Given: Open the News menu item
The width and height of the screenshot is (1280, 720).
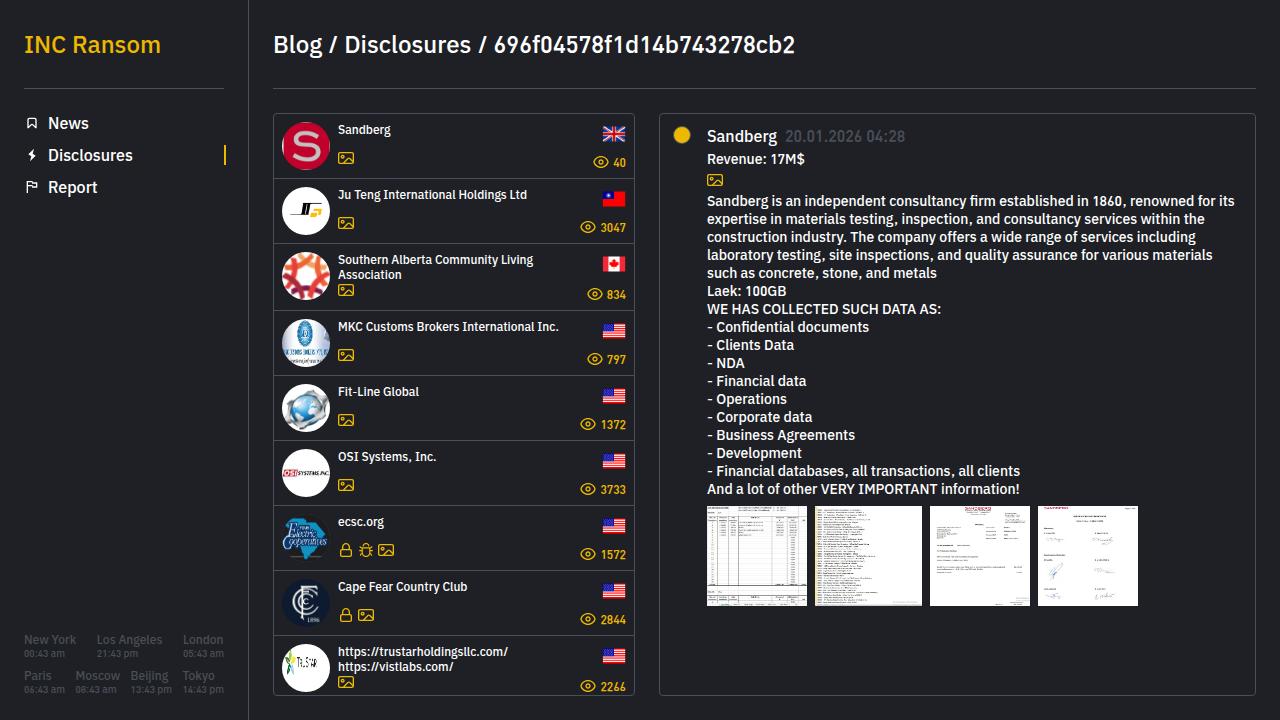Looking at the screenshot, I should click(x=68, y=123).
